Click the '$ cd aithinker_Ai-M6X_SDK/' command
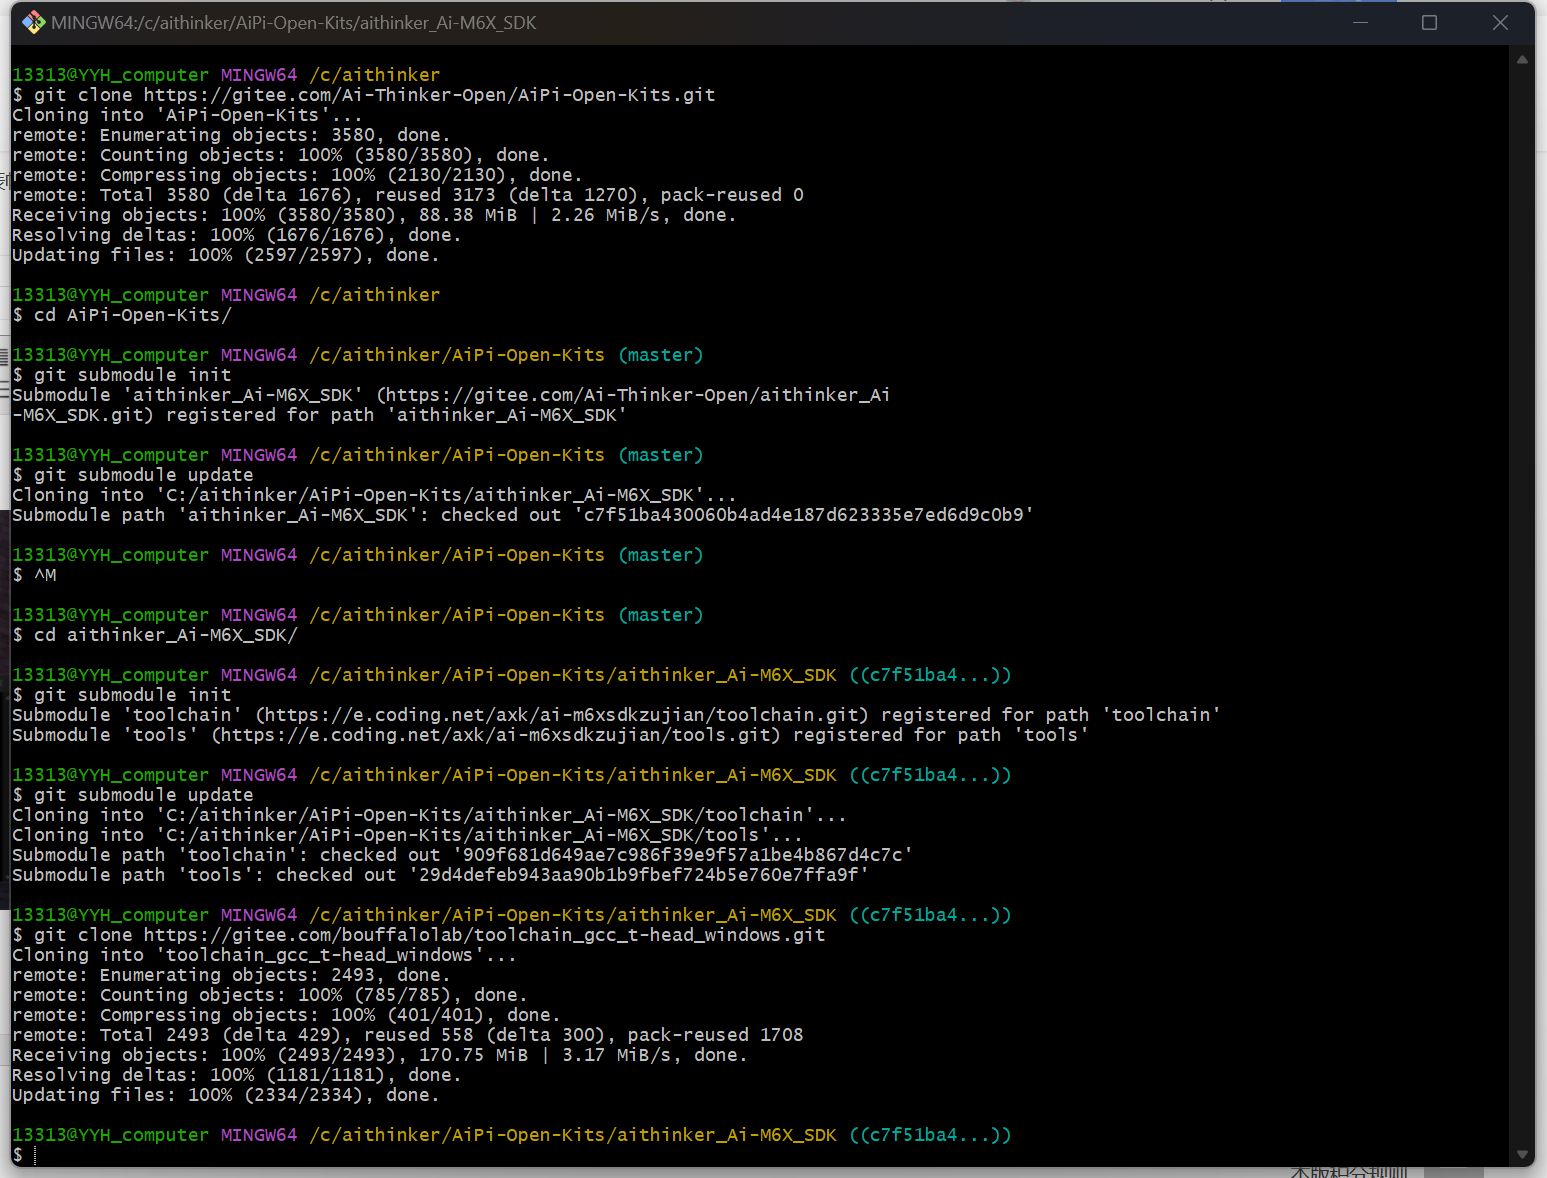Viewport: 1547px width, 1178px height. point(155,635)
